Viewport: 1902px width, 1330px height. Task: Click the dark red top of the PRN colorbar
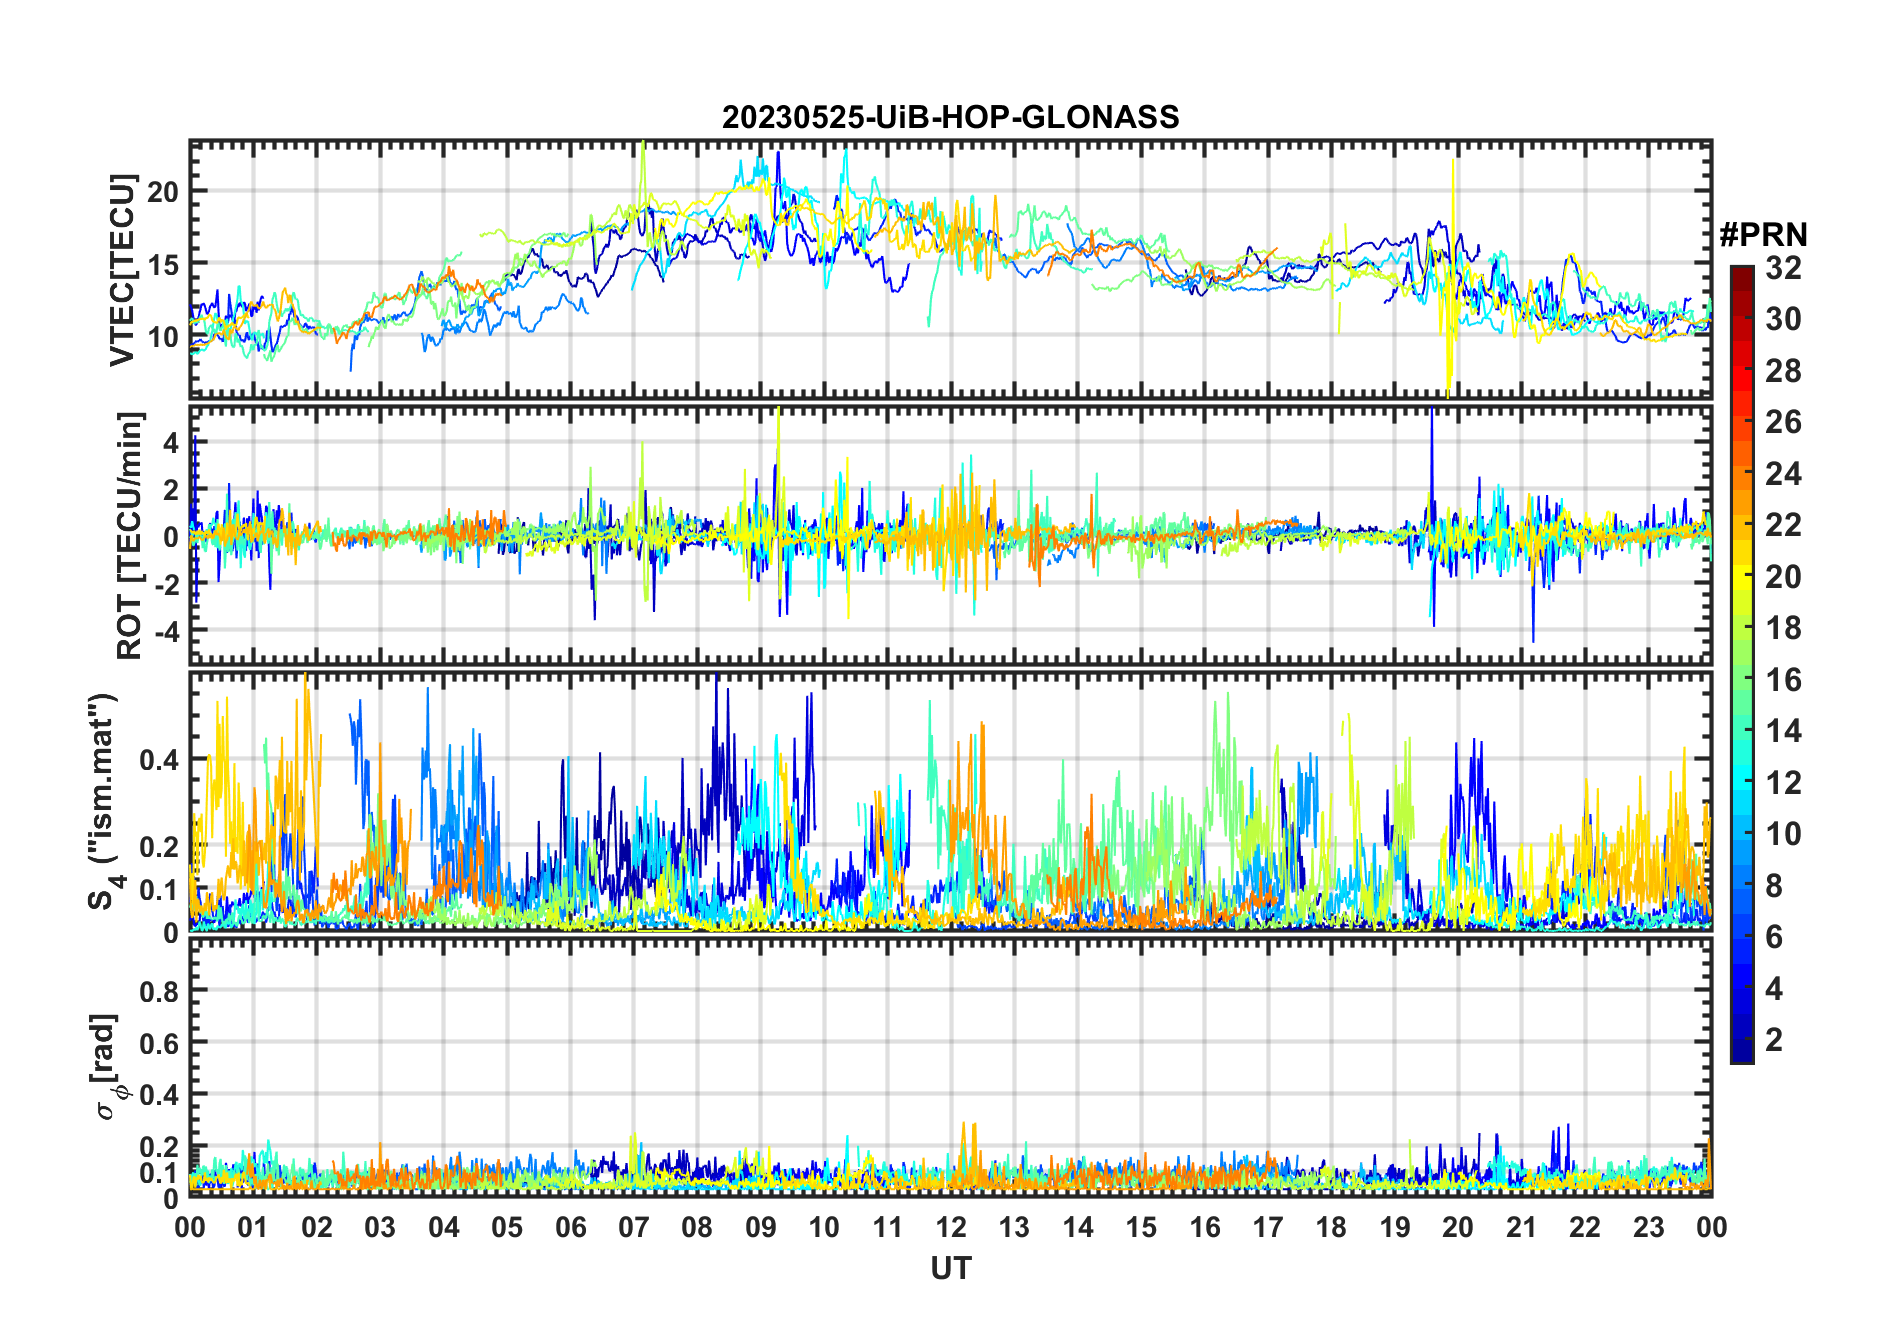pos(1742,272)
